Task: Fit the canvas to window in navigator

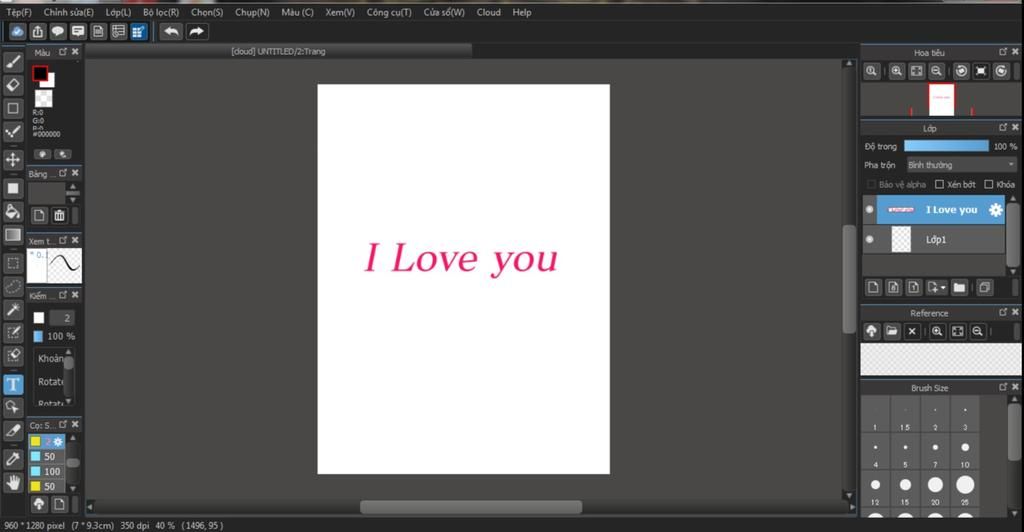Action: pos(916,71)
